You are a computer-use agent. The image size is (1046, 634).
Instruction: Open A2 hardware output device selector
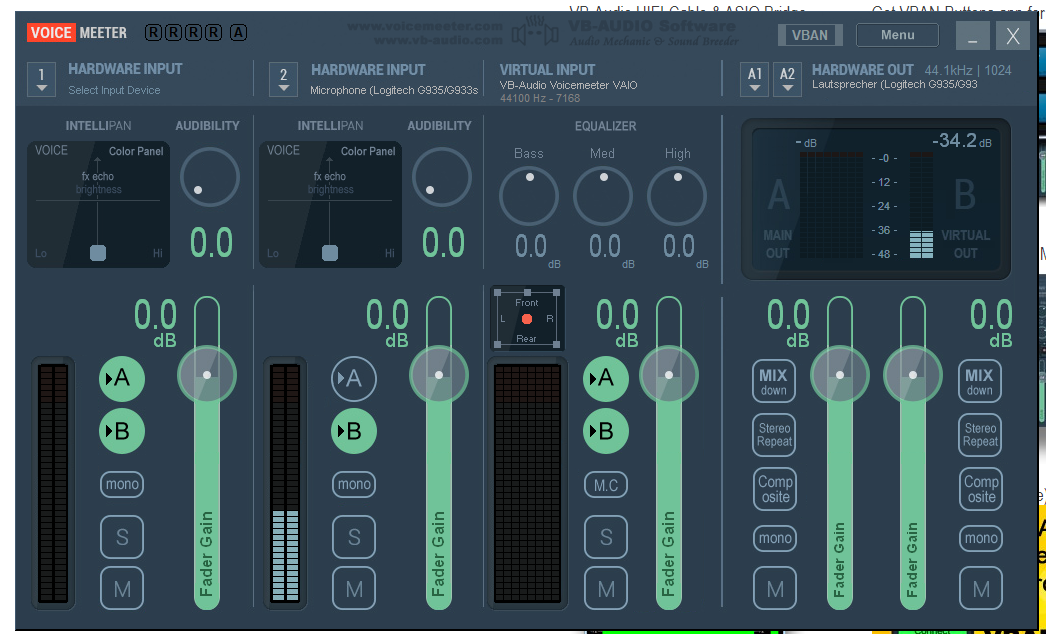click(787, 79)
